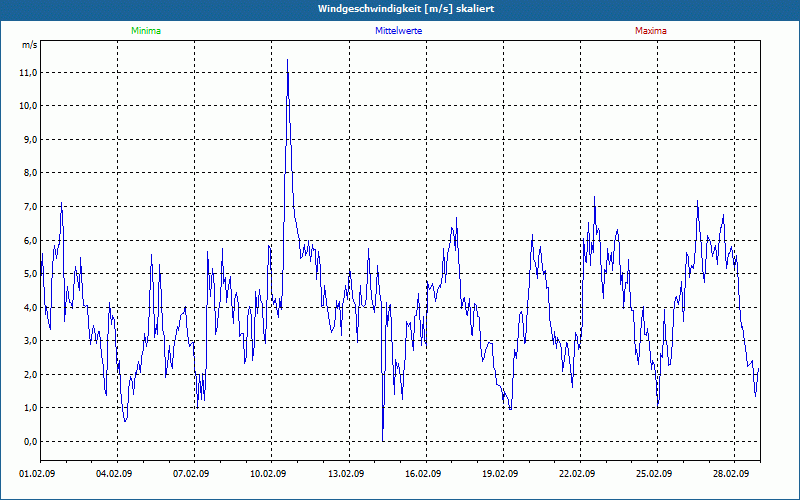Viewport: 800px width, 500px height.
Task: Click the m/s unit label
Action: coord(30,45)
